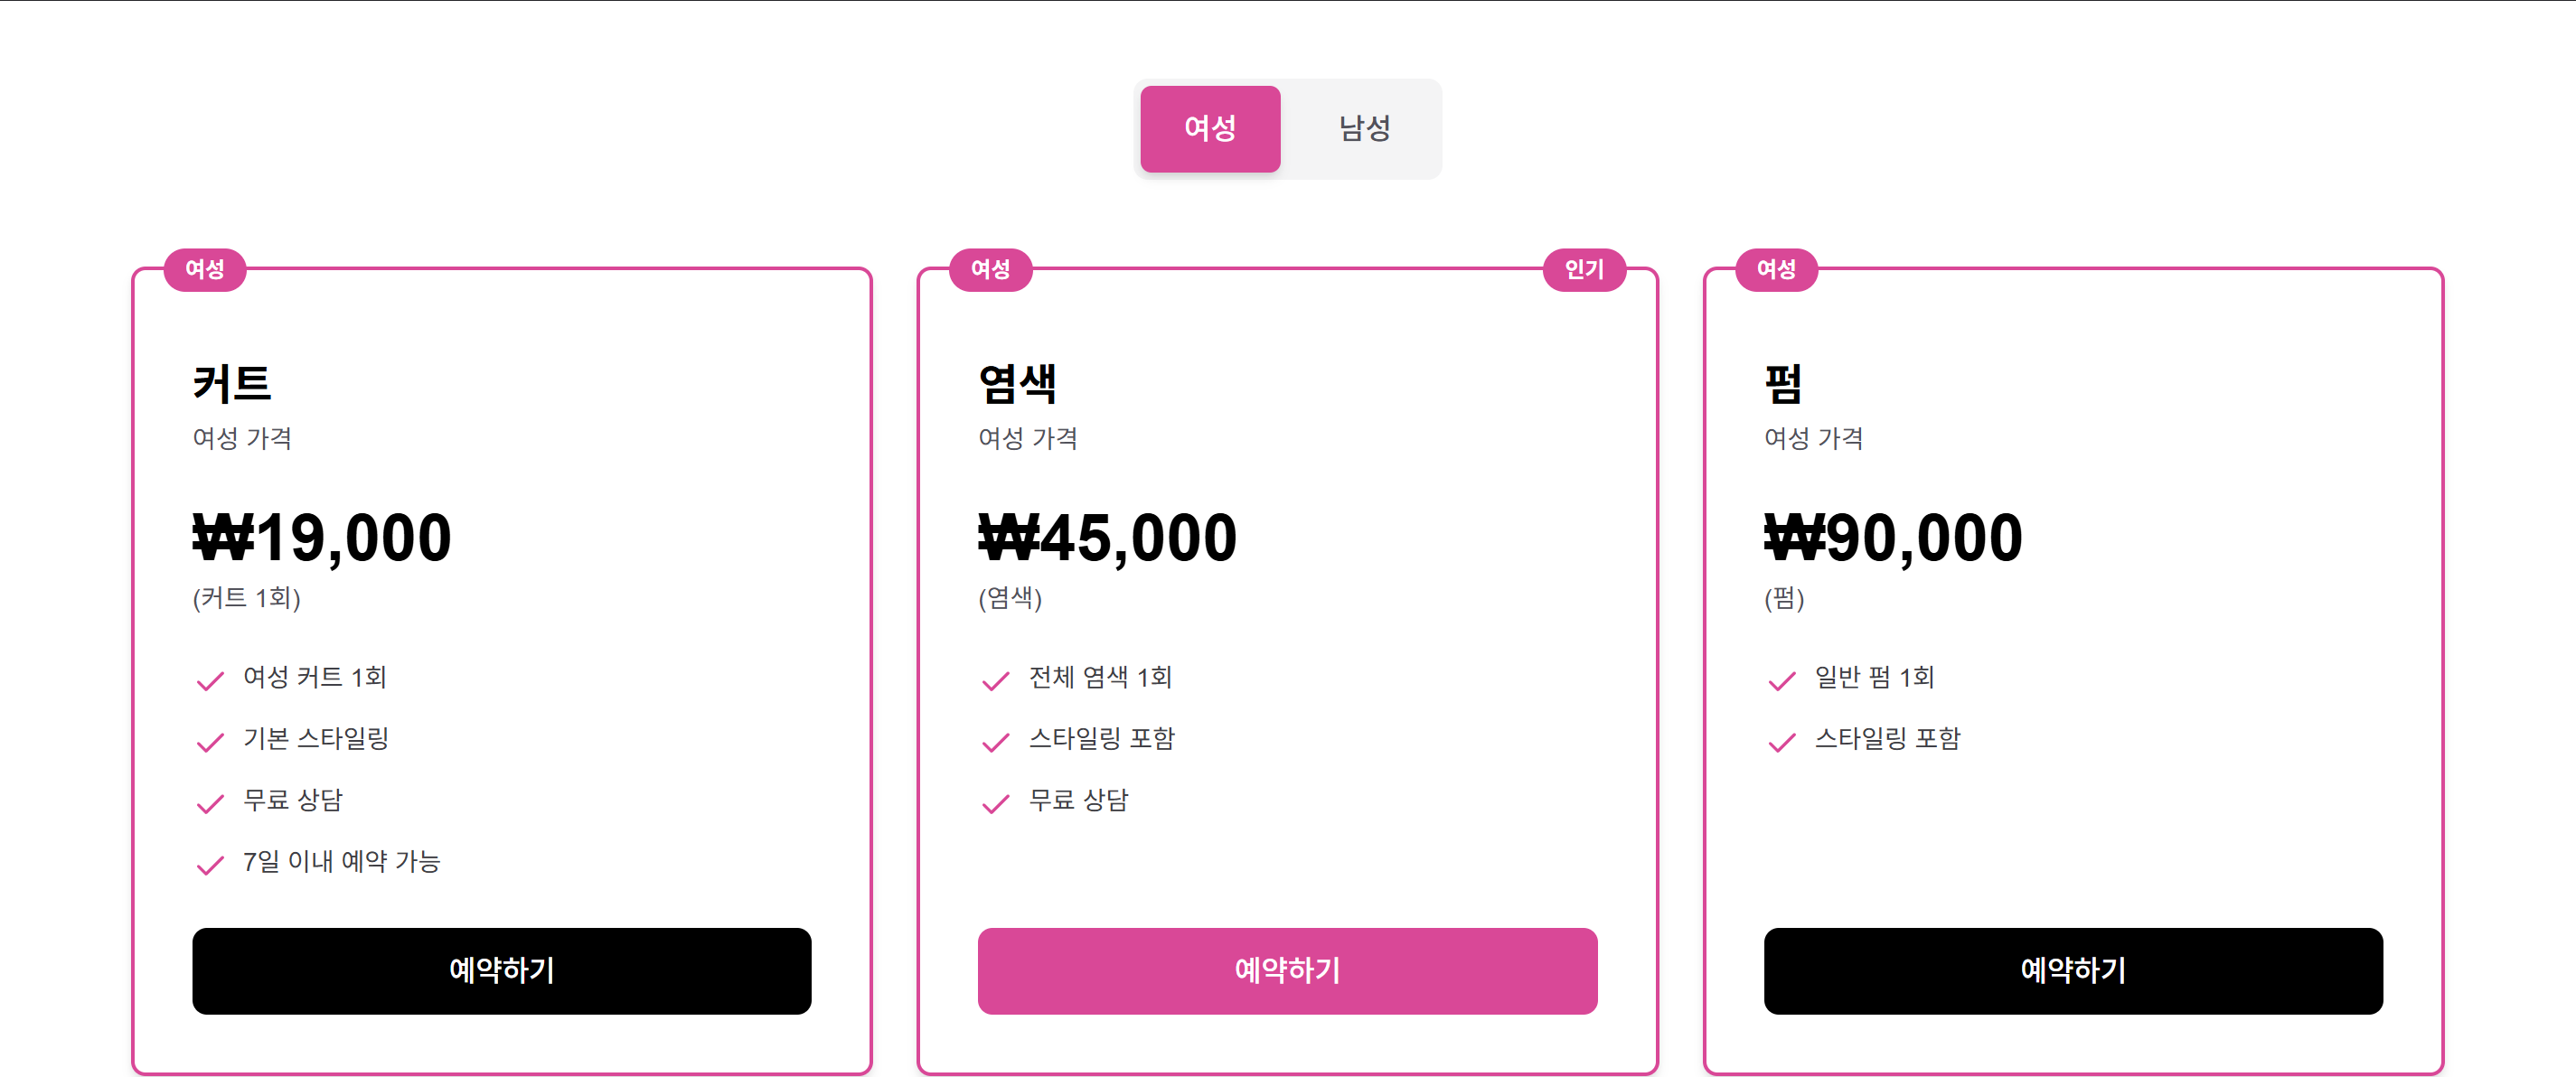
Task: Click the 펌 card title
Action: (x=1783, y=384)
